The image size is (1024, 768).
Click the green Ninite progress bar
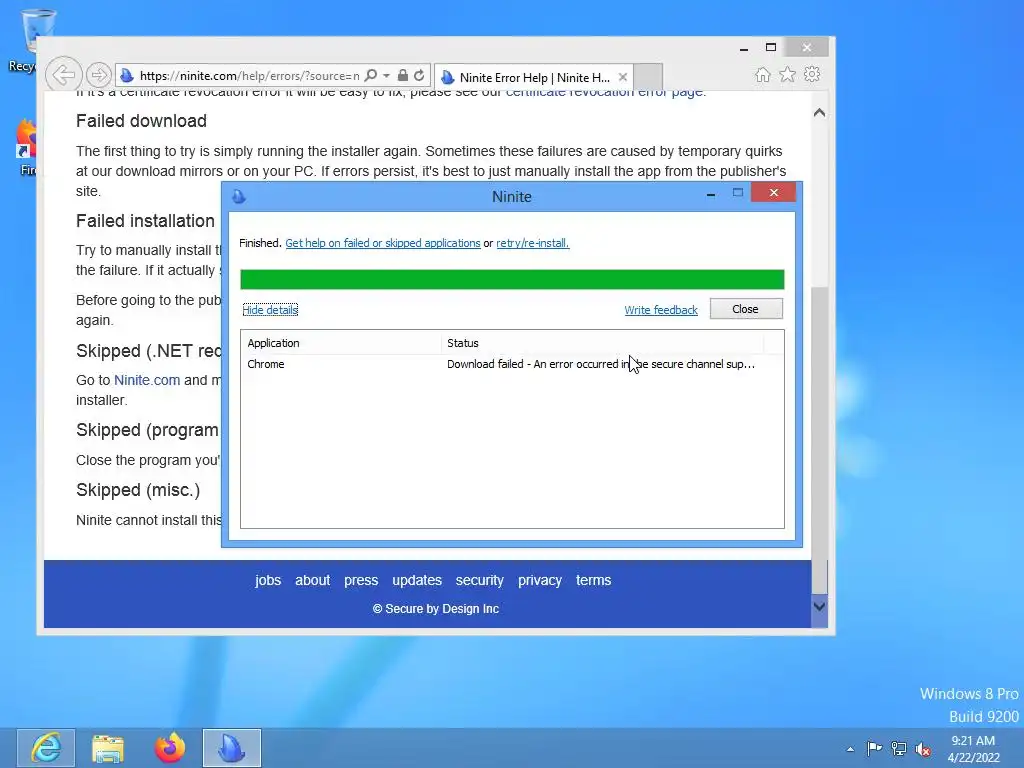pyautogui.click(x=512, y=280)
